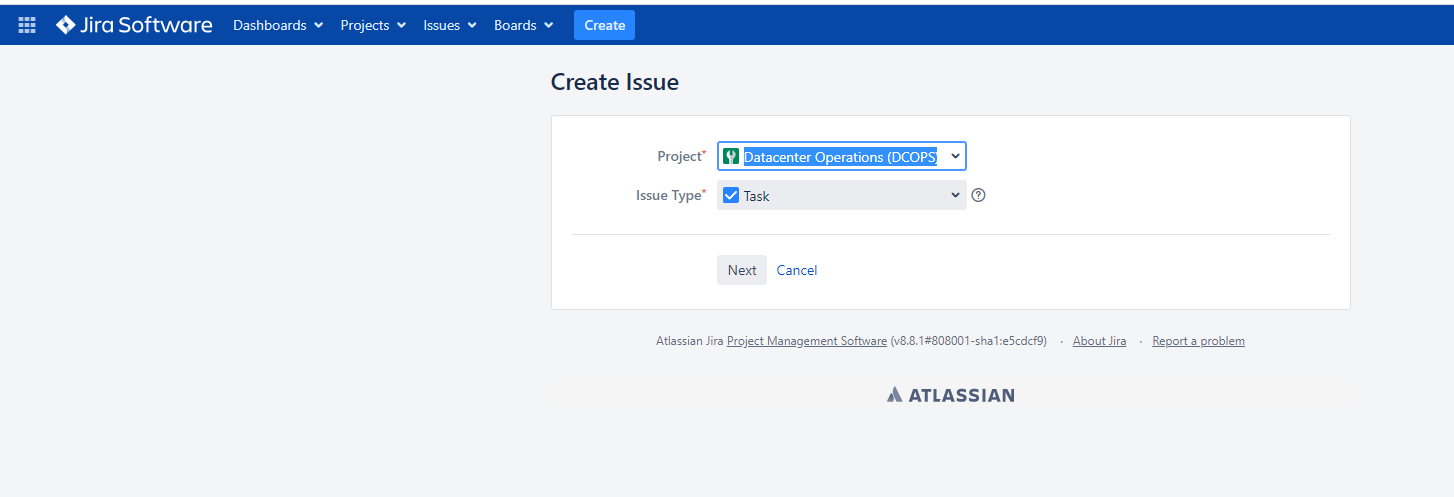Click the Issue Type field label

670,195
